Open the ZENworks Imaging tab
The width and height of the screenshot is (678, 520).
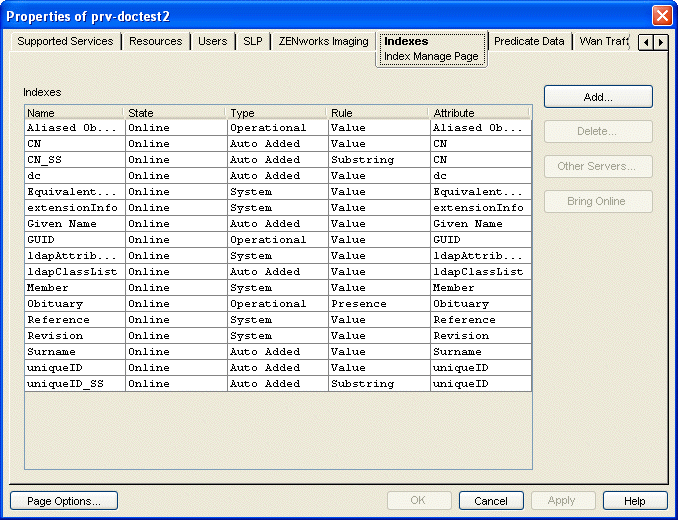click(322, 42)
